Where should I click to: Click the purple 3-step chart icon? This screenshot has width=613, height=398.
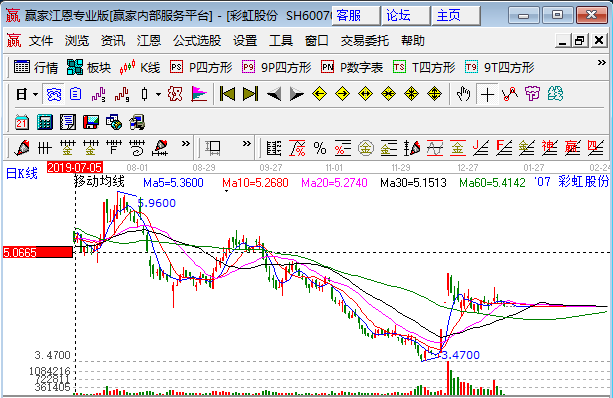click(99, 94)
